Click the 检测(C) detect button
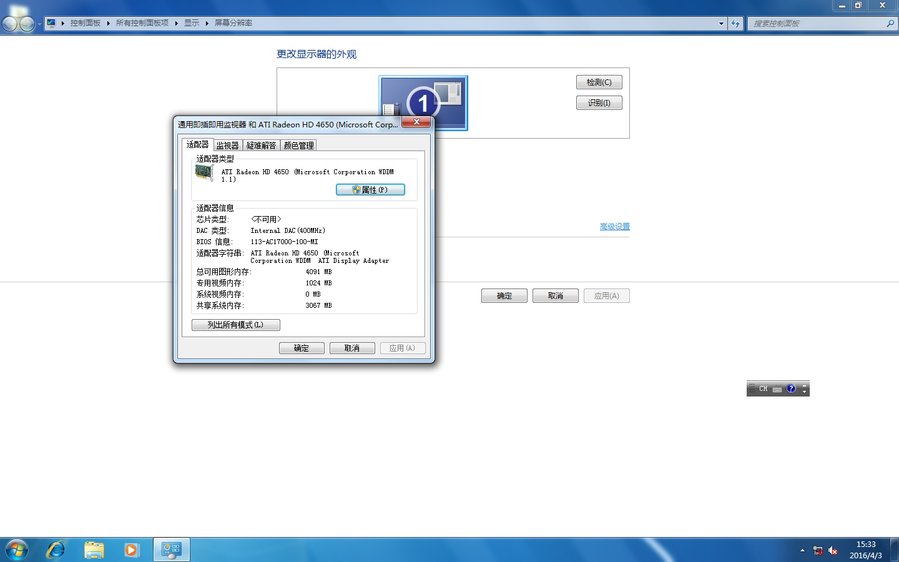Image resolution: width=899 pixels, height=562 pixels. tap(599, 82)
